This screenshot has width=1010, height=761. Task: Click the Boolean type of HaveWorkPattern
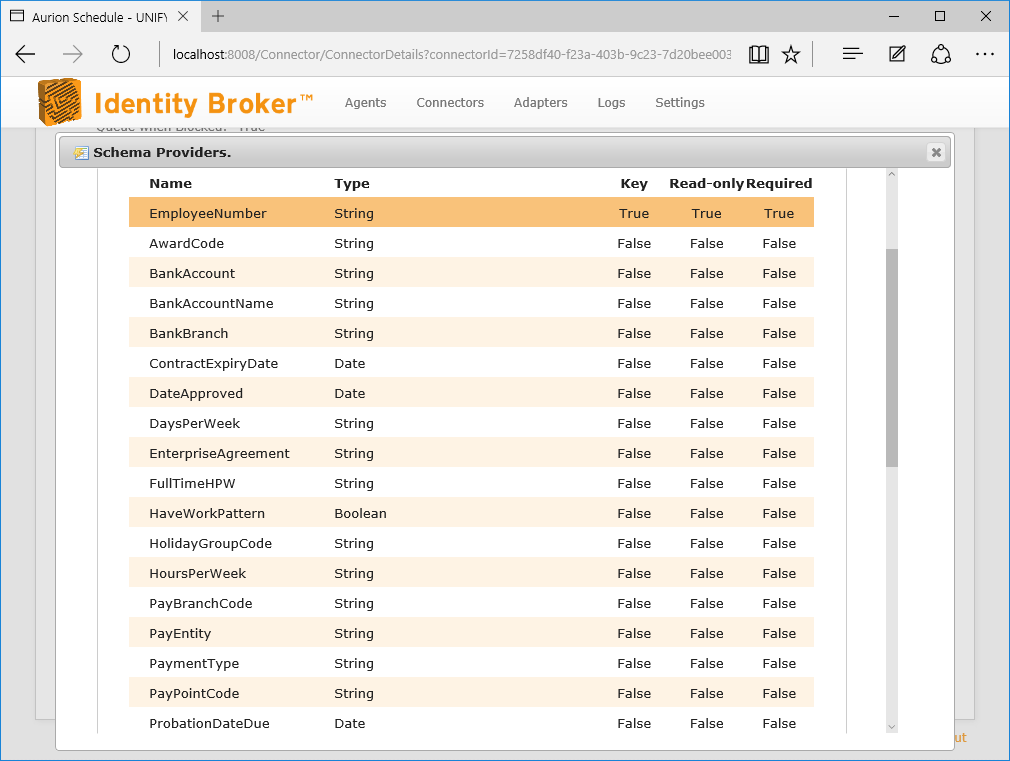tap(360, 514)
